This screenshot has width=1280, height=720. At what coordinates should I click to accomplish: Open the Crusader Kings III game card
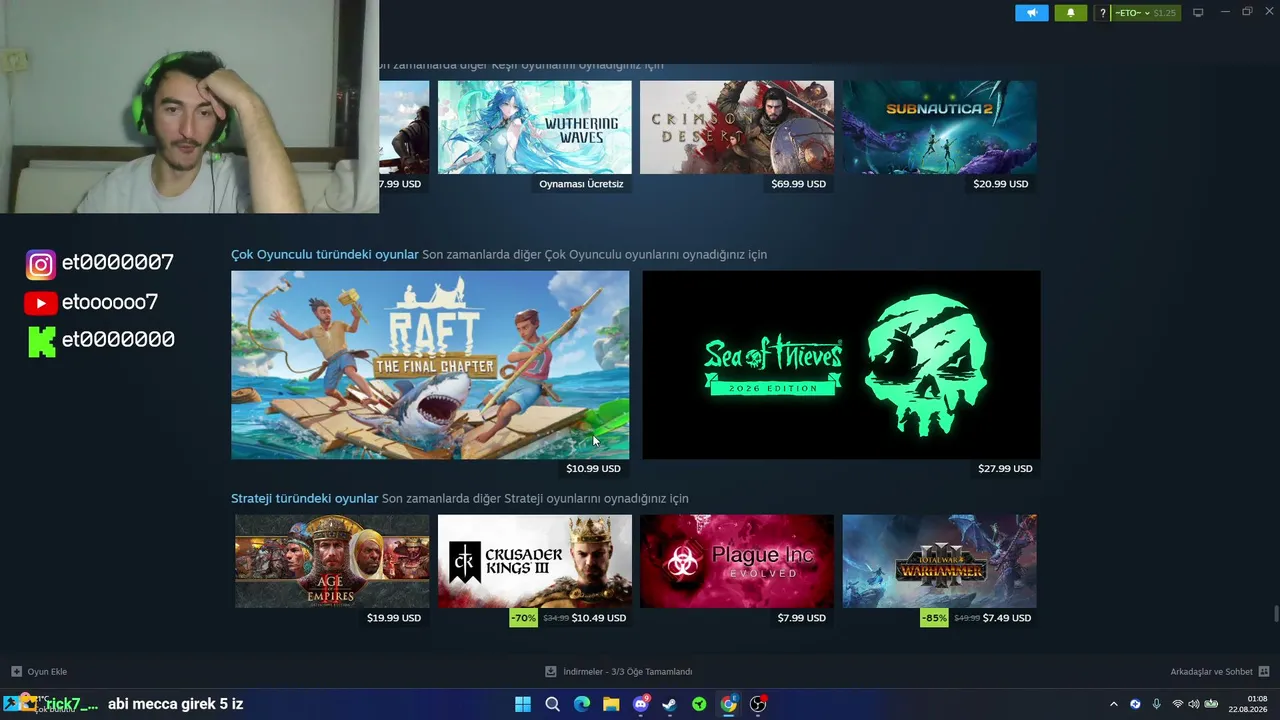[x=535, y=561]
